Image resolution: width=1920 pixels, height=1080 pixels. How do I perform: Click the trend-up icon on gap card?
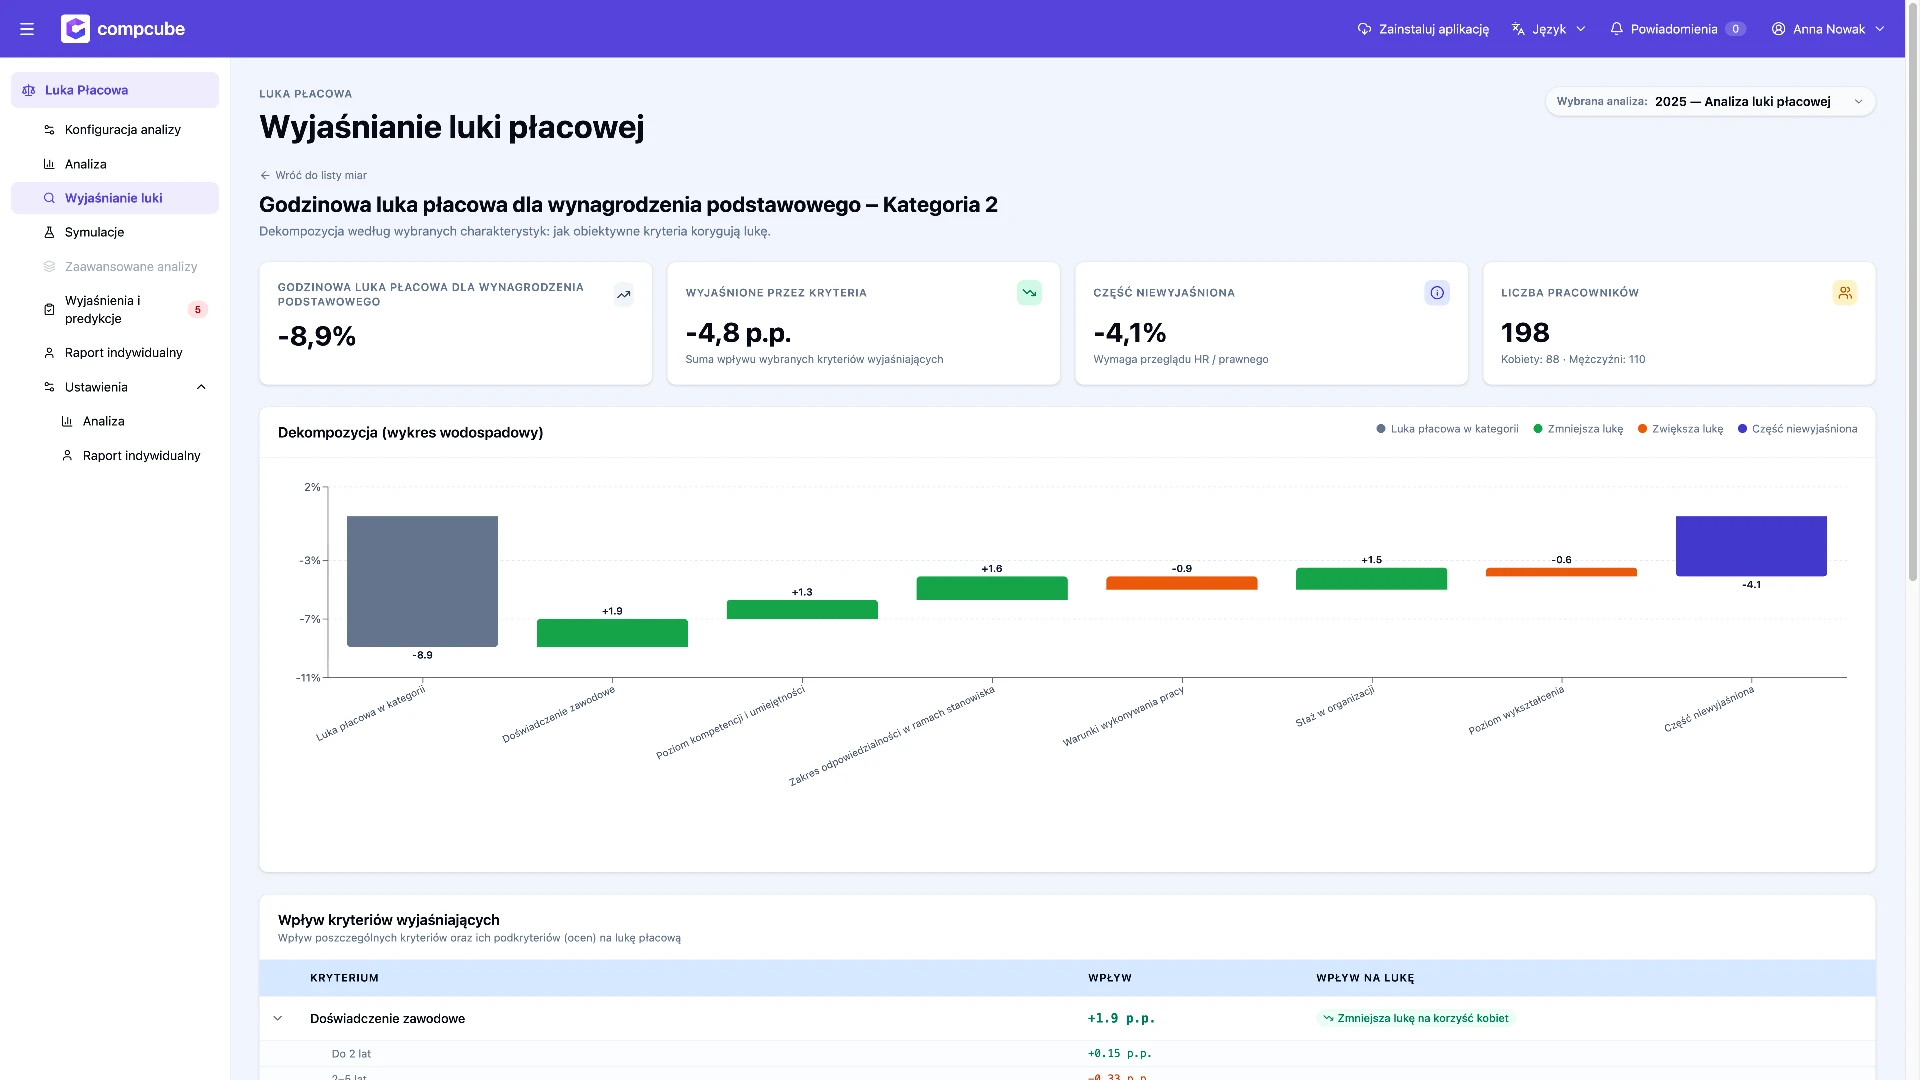[623, 294]
